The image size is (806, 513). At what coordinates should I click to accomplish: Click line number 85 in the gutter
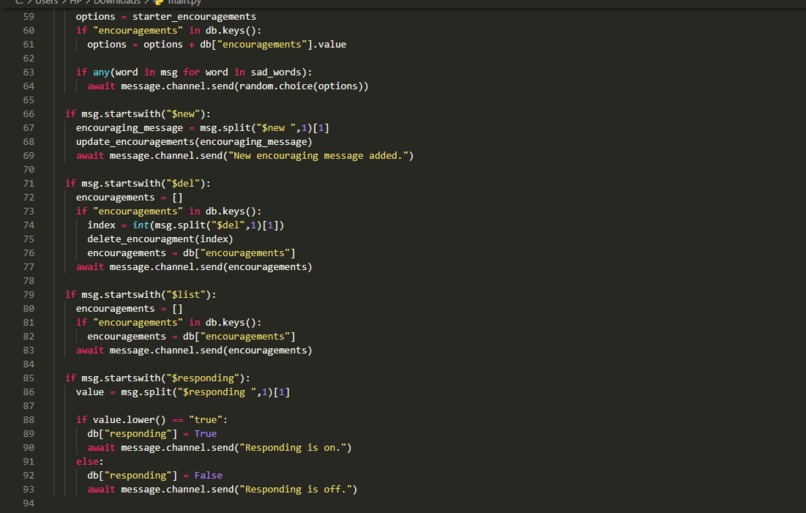pos(29,378)
